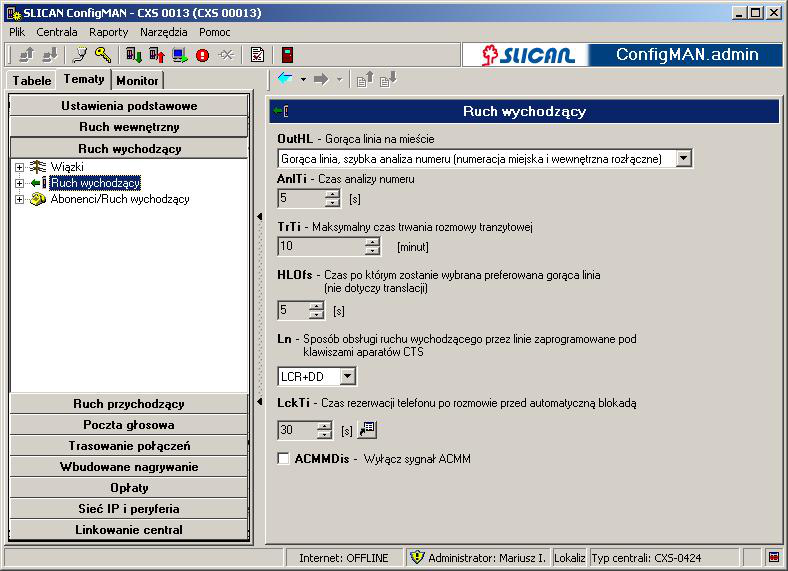Click the lower splitter arrow

(259, 402)
